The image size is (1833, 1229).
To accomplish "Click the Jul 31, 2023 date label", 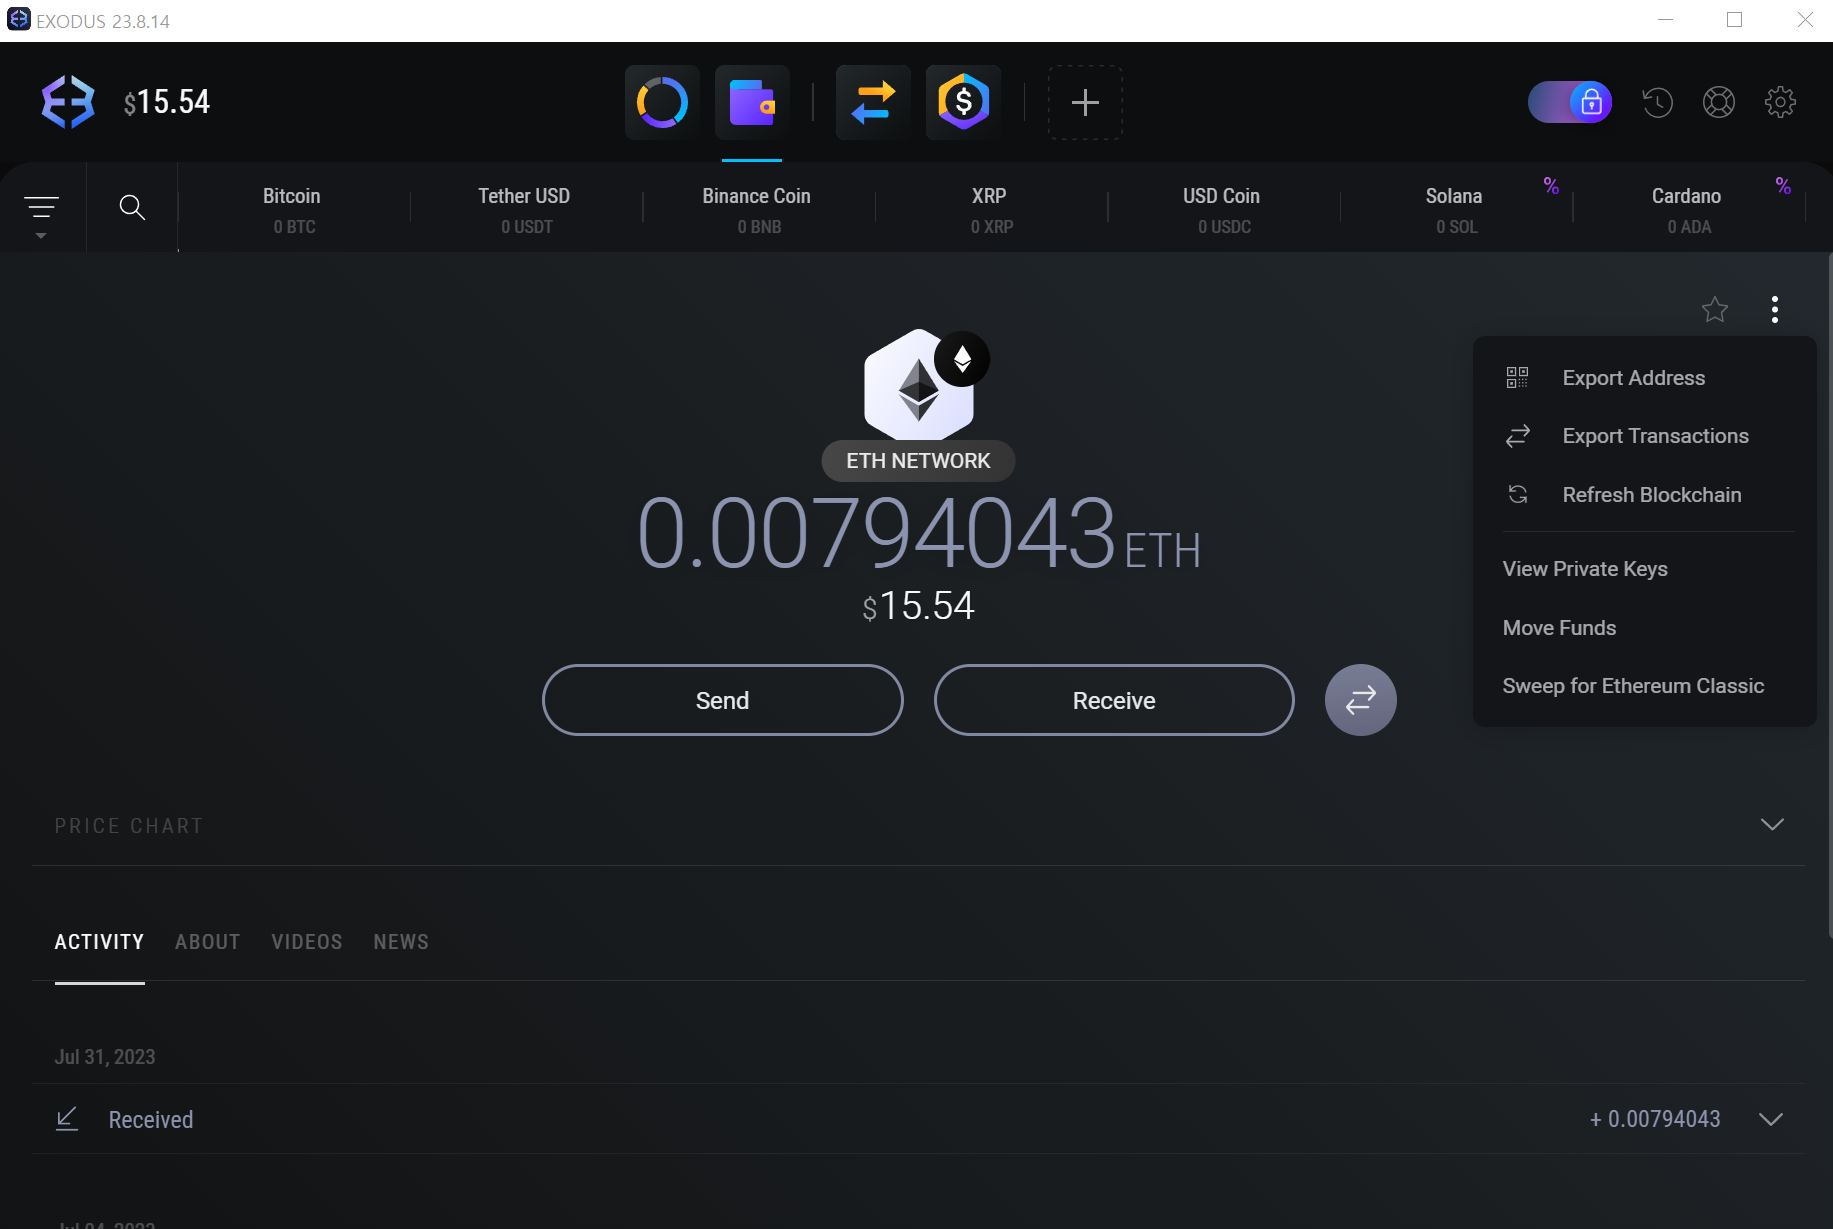I will pos(105,1057).
